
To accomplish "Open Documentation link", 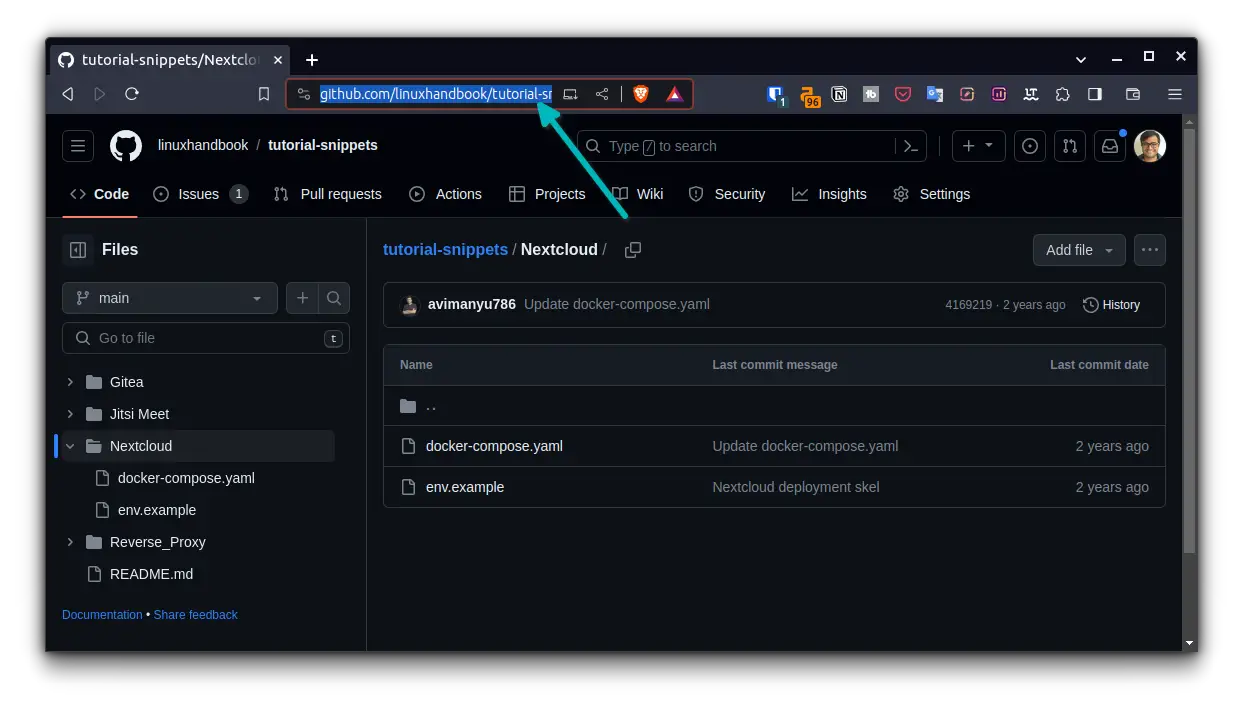I will click(102, 615).
